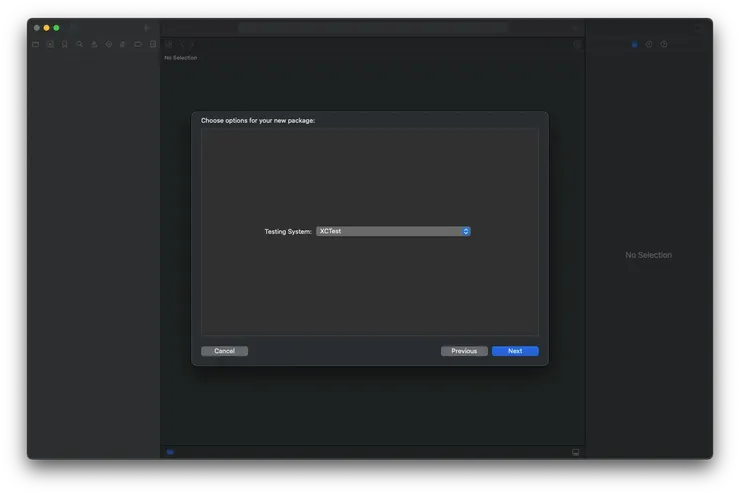Go back with the left chevron
The image size is (740, 495).
pos(182,44)
